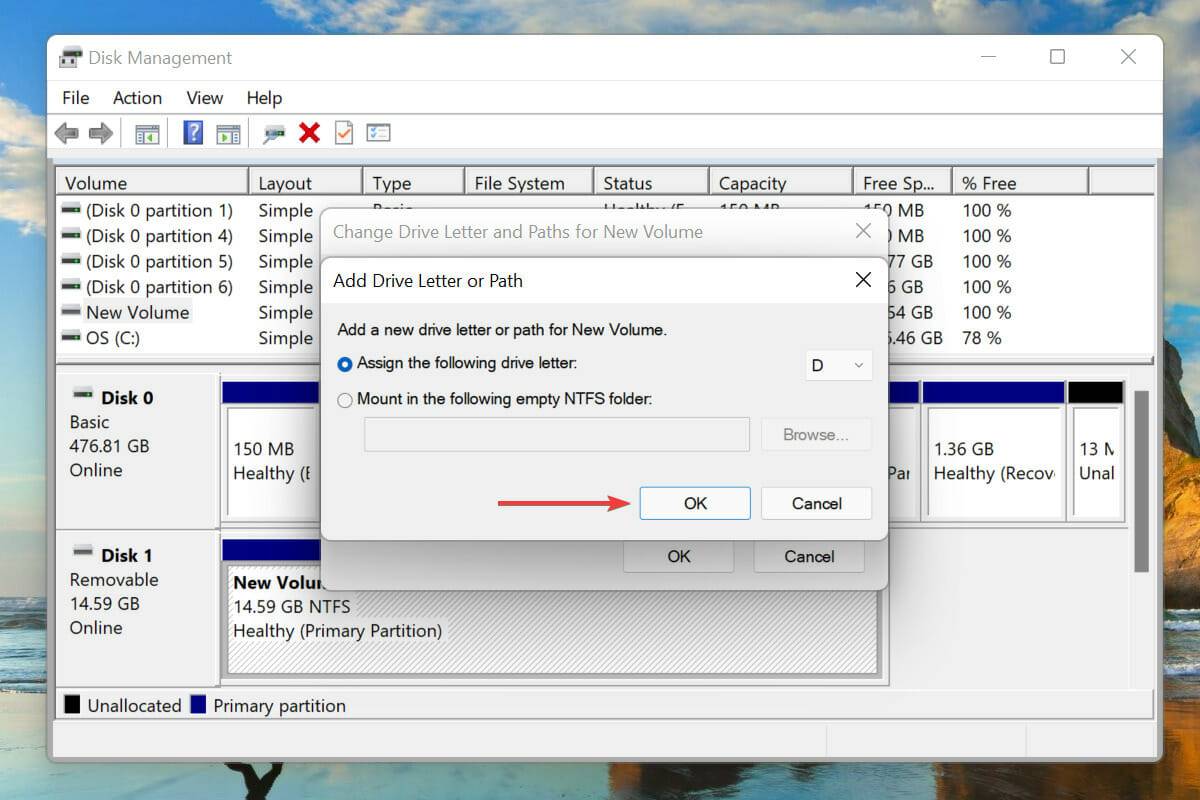Sort by the Volume column header
The image size is (1200, 800).
pos(152,183)
